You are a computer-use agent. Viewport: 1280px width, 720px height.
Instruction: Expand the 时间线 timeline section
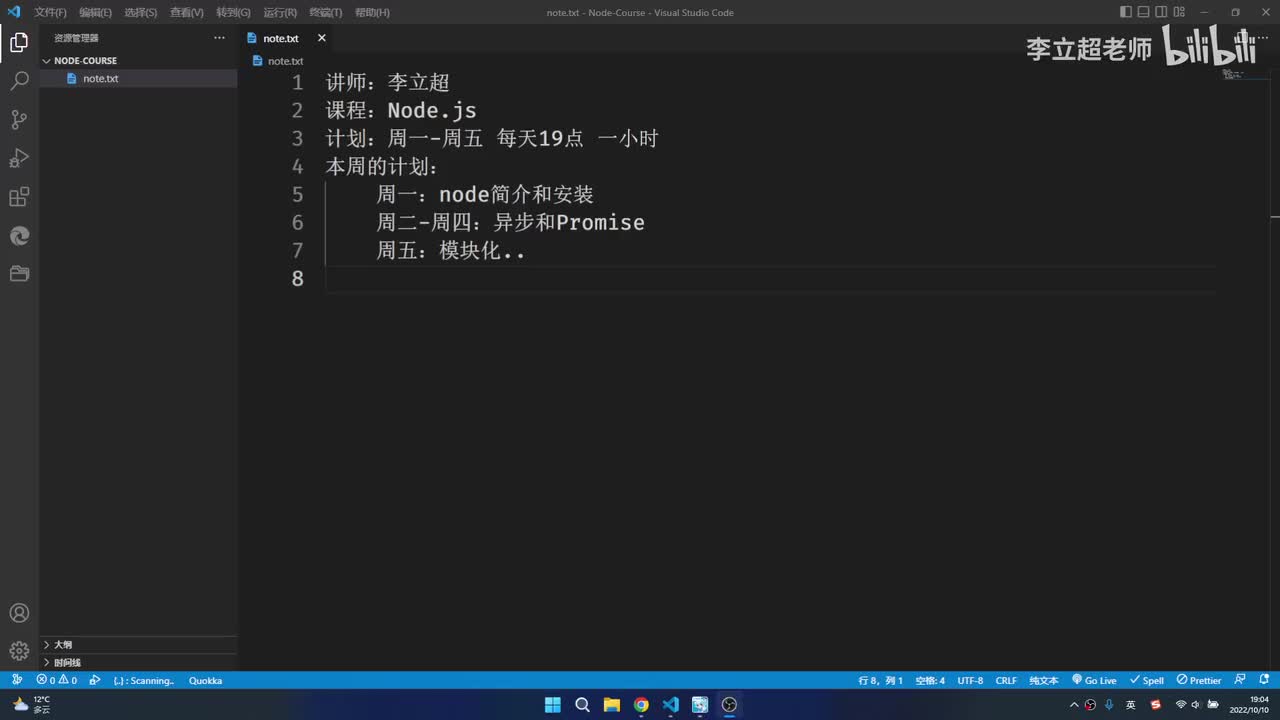tap(138, 662)
